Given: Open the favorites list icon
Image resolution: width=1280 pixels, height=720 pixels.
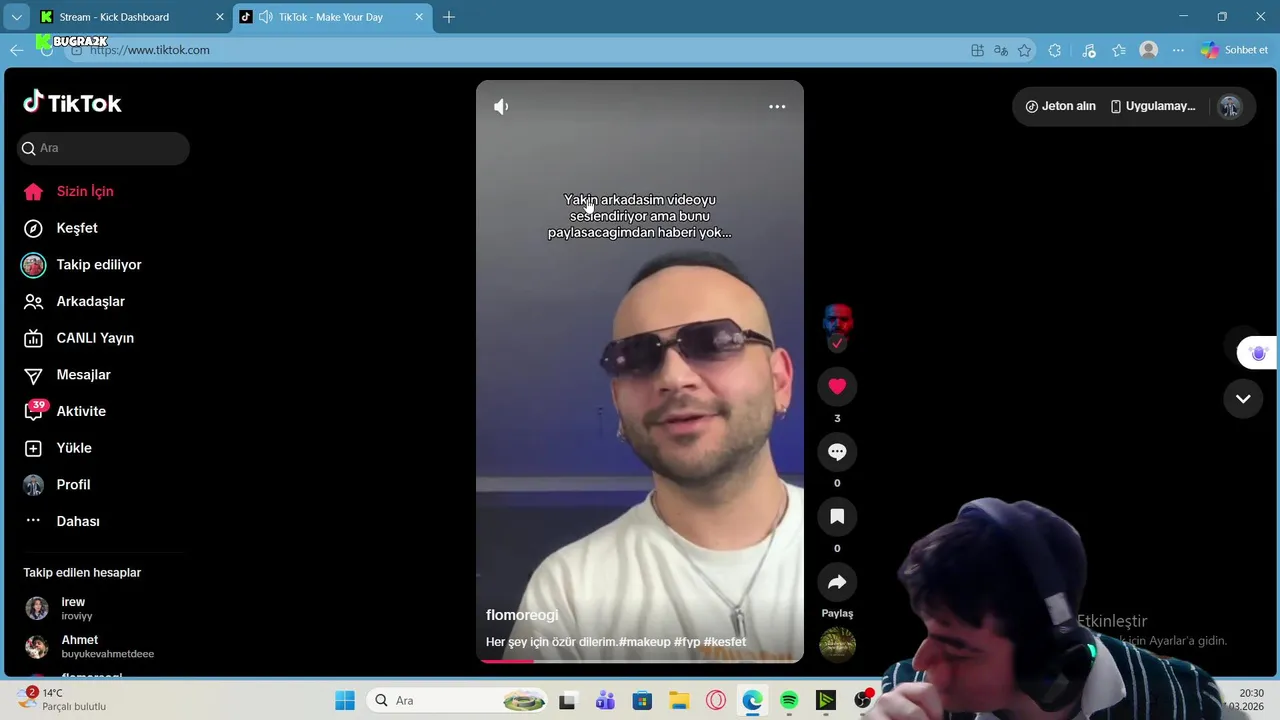Looking at the screenshot, I should tap(1119, 50).
